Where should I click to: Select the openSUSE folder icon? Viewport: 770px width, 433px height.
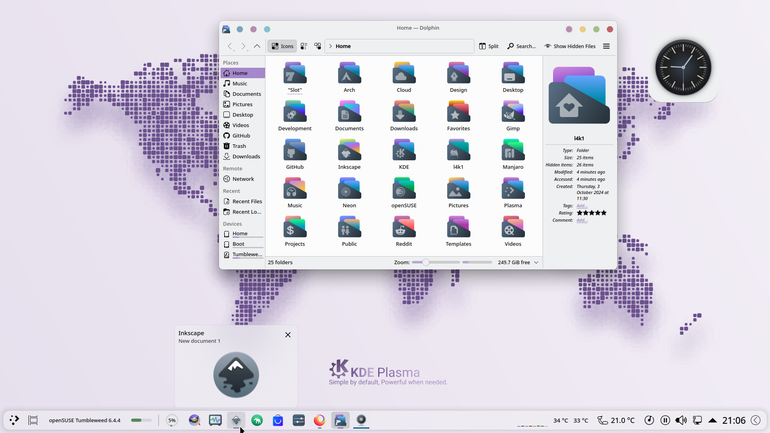404,189
